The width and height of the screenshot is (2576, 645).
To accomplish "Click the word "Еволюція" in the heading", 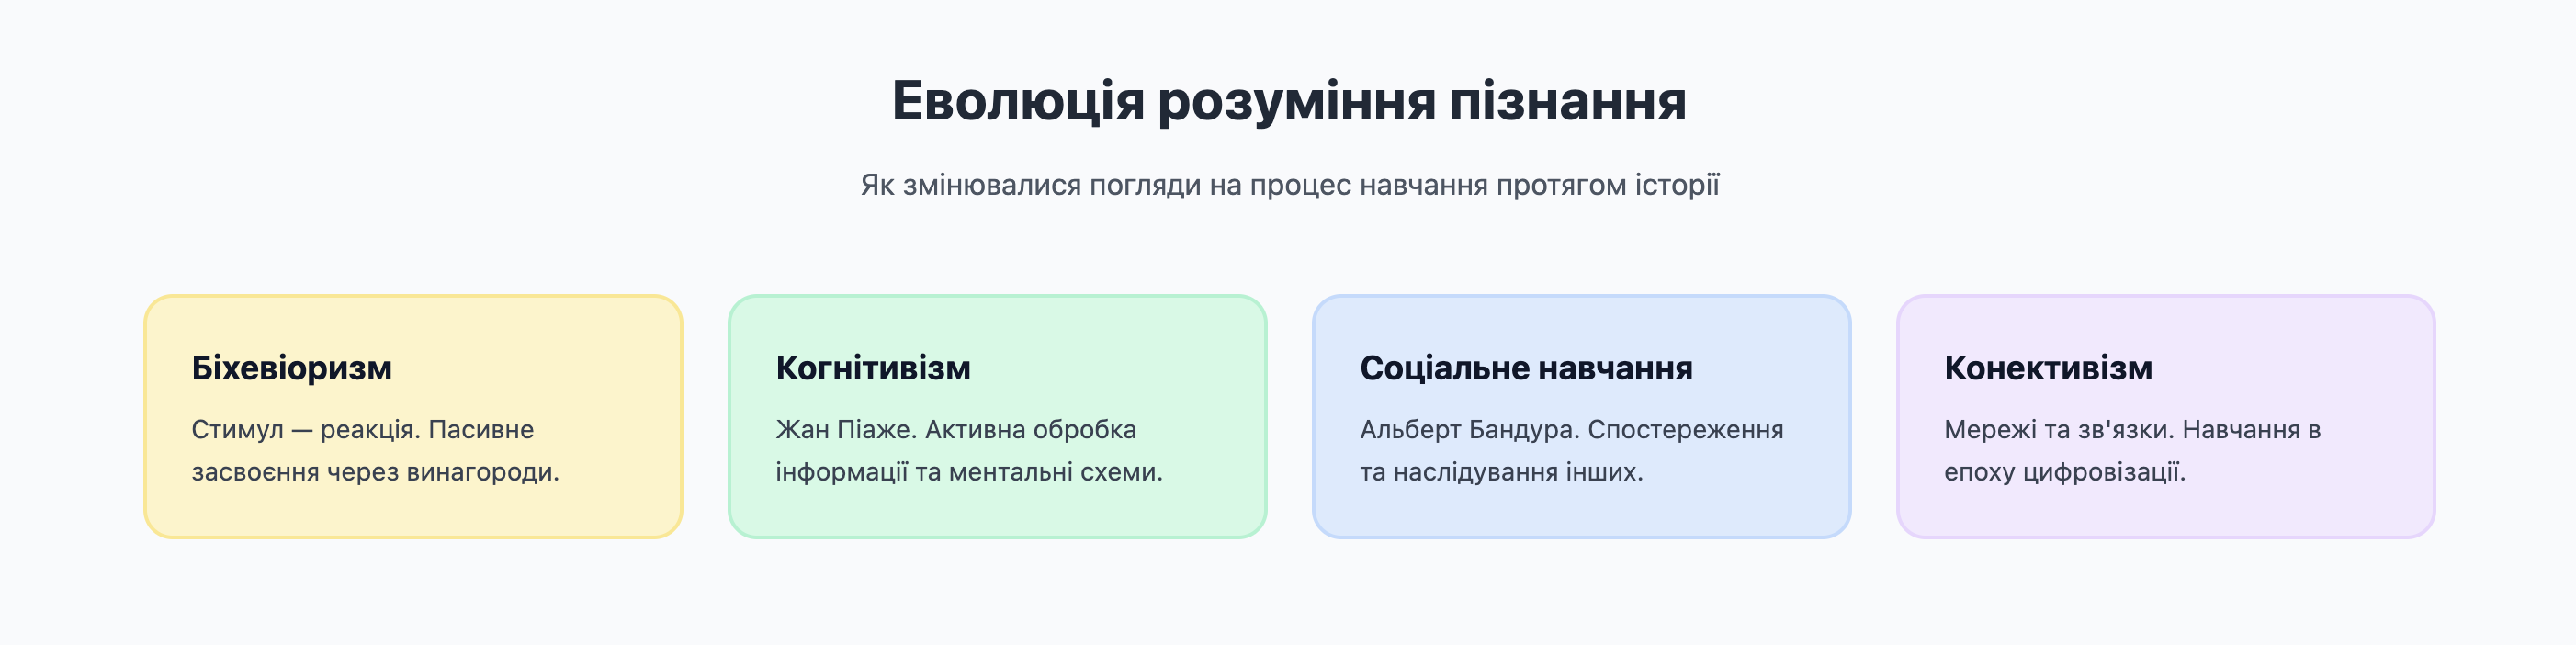I will pos(1017,101).
